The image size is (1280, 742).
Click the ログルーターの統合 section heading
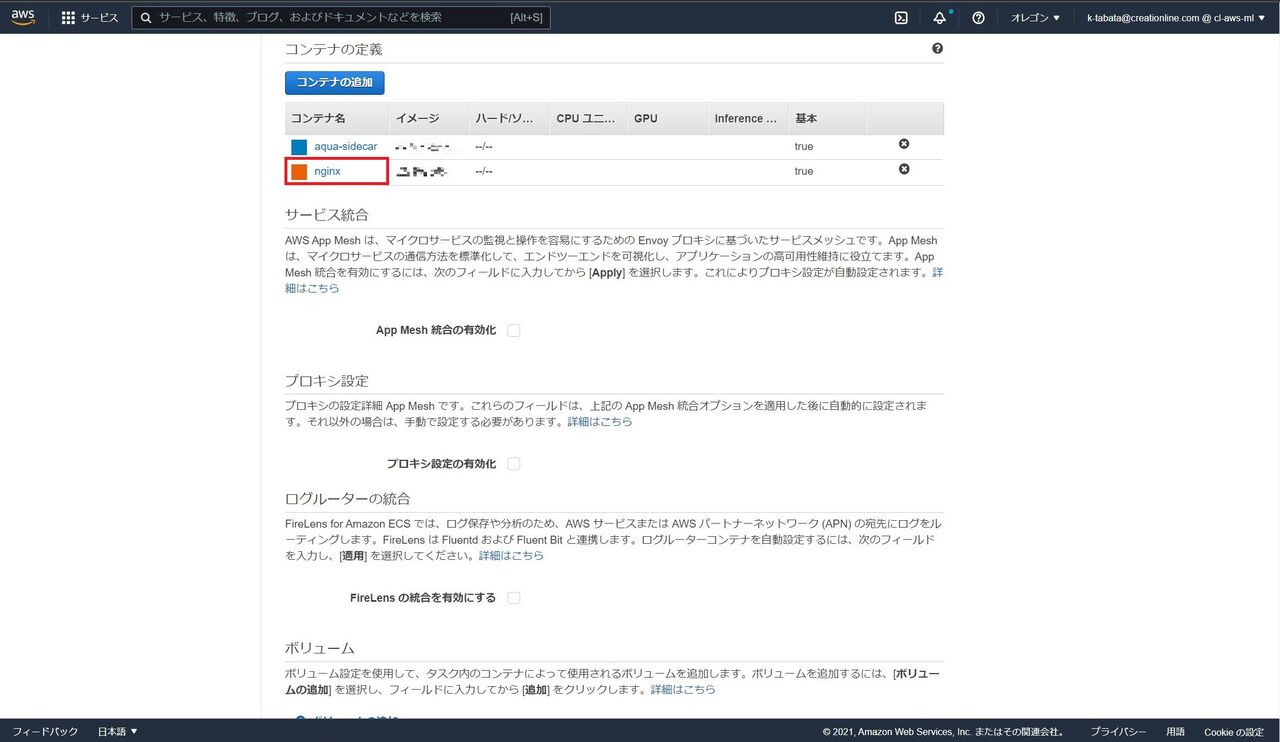pyautogui.click(x=348, y=498)
